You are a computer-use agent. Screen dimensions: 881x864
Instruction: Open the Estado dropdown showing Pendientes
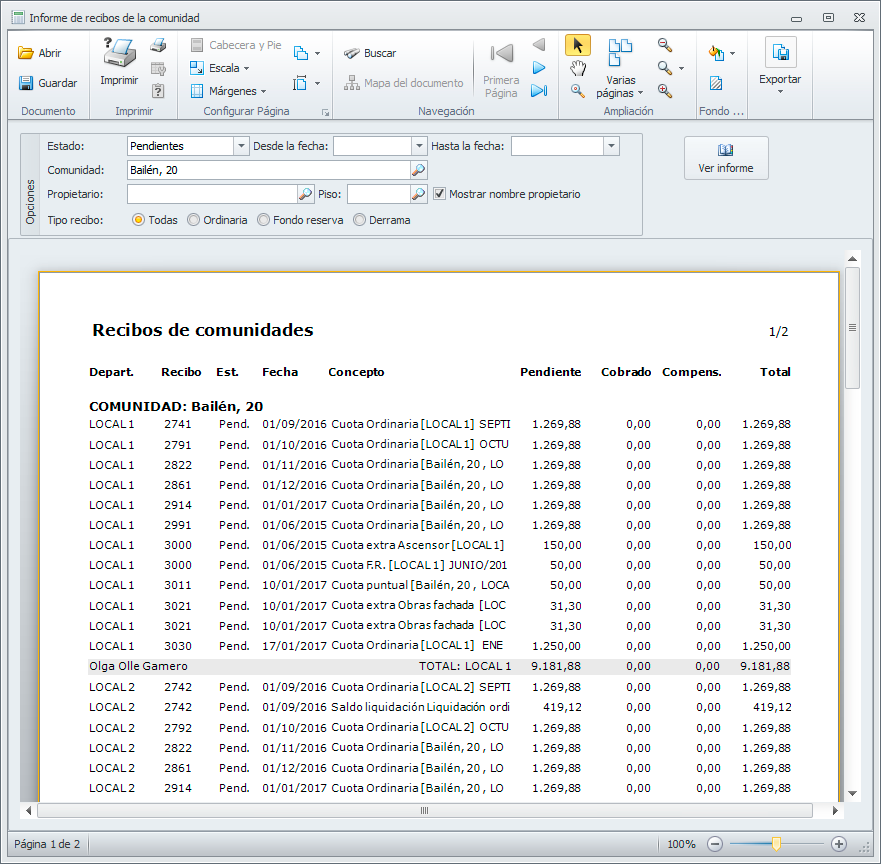click(241, 146)
